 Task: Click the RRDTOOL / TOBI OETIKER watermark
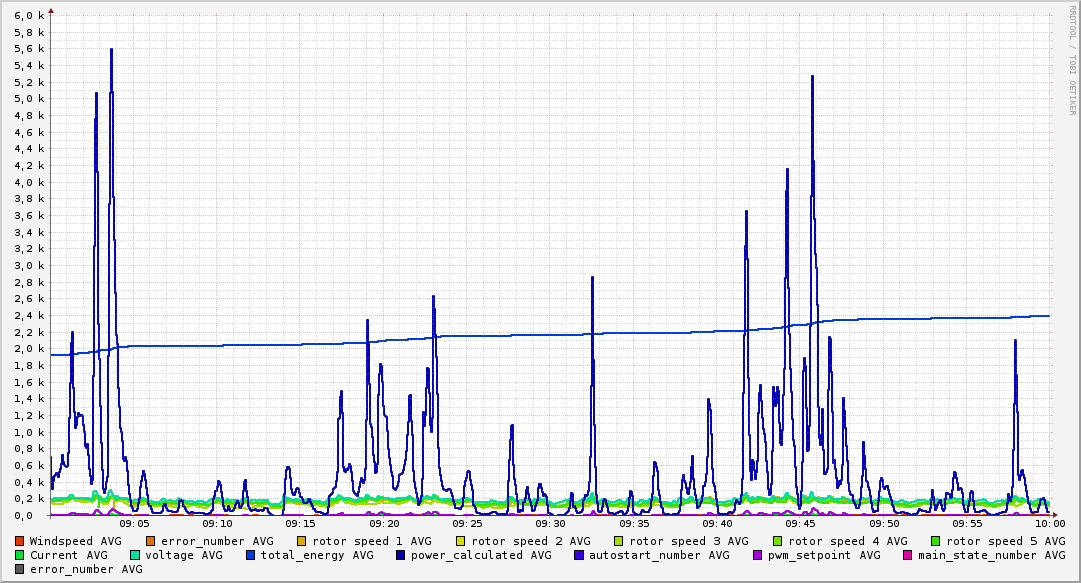pos(1073,60)
